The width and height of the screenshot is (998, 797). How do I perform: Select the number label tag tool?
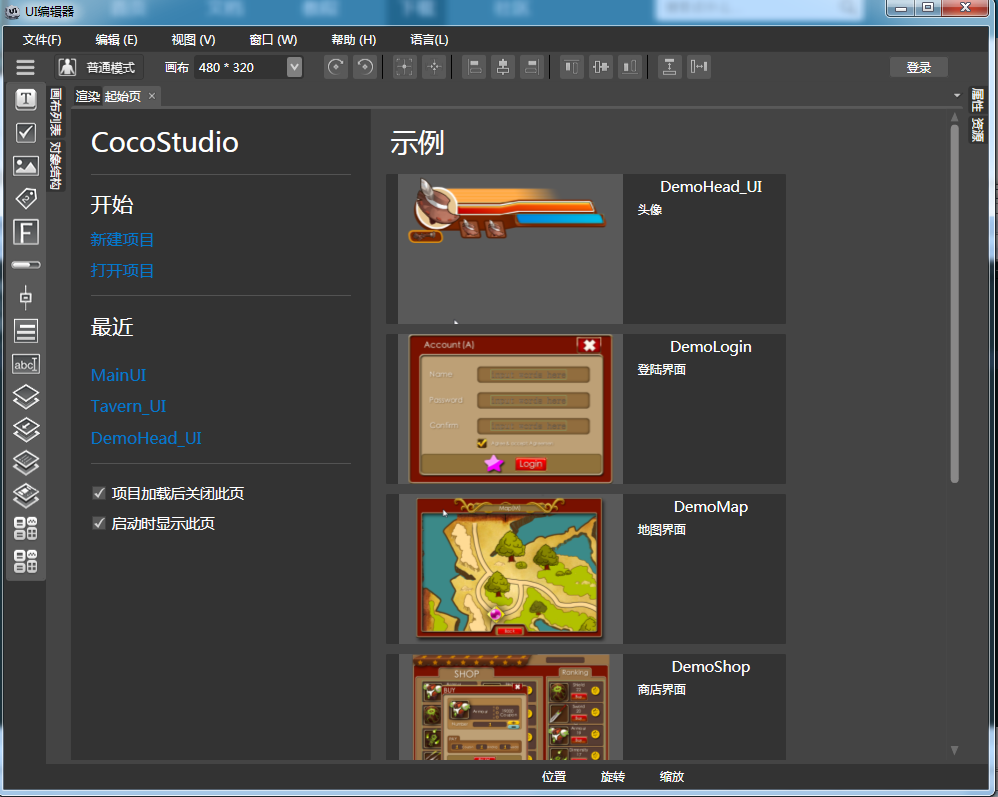pyautogui.click(x=25, y=199)
